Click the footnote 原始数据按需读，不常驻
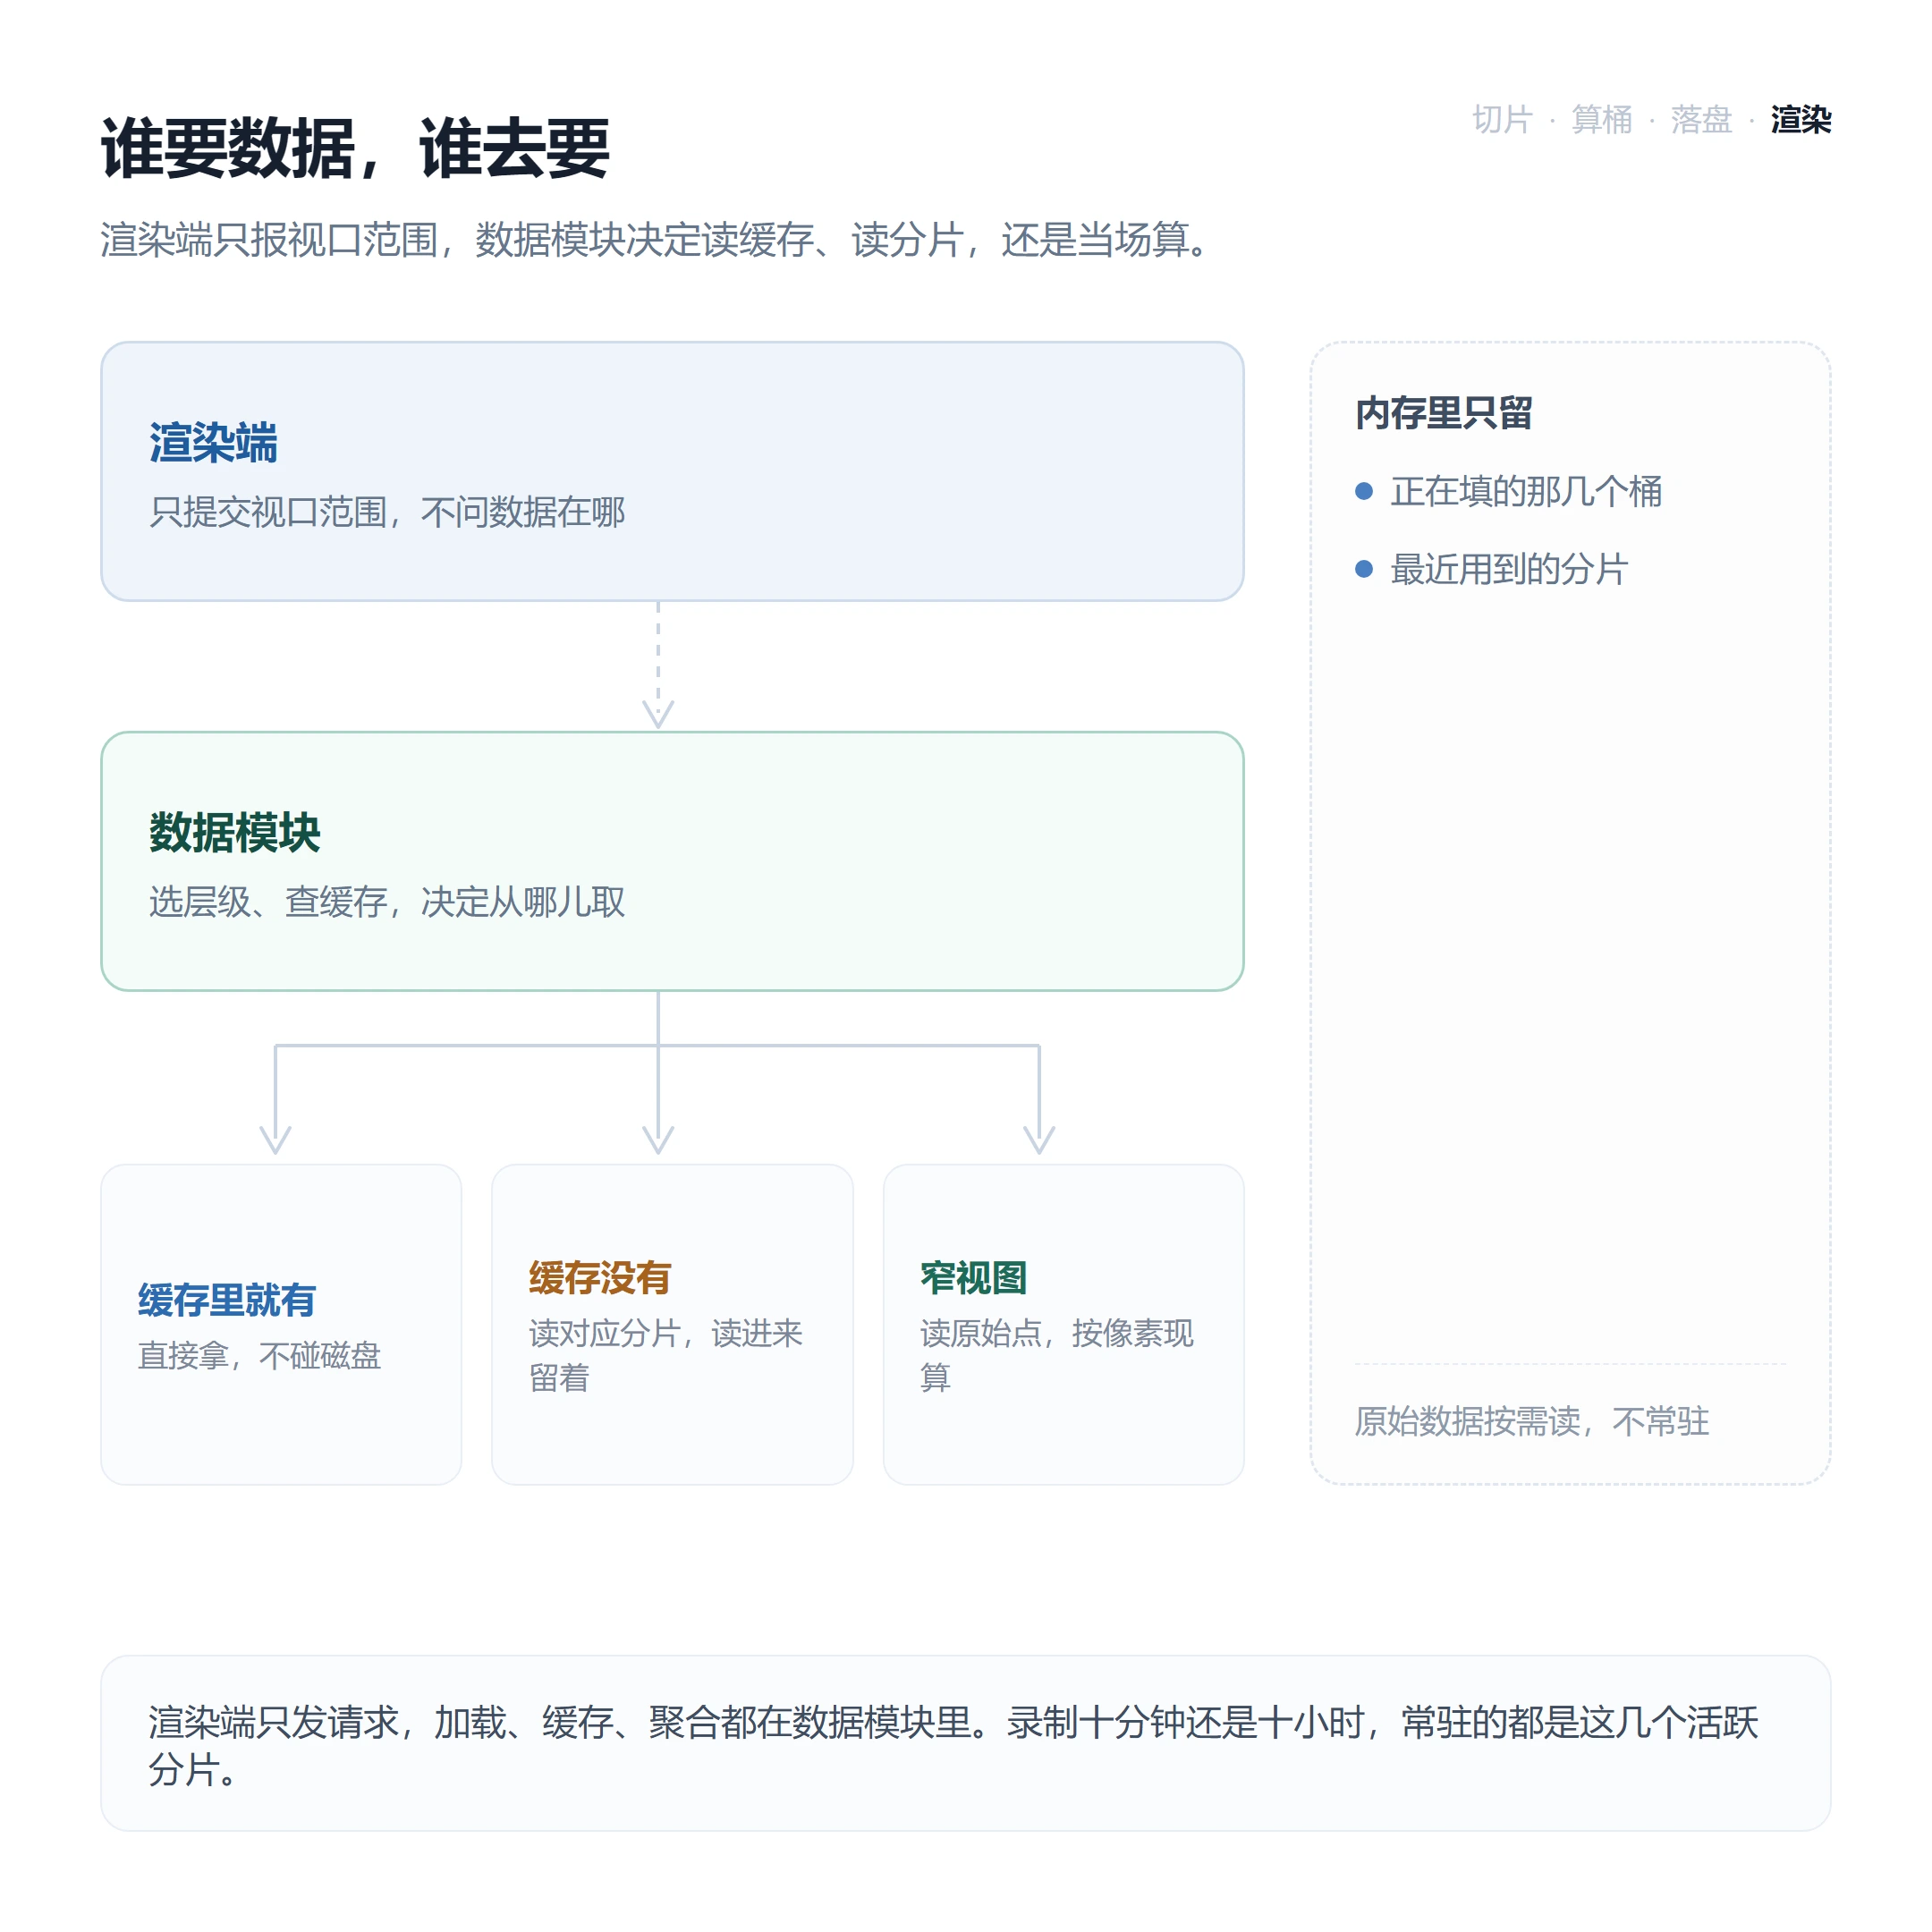 click(x=1532, y=1421)
